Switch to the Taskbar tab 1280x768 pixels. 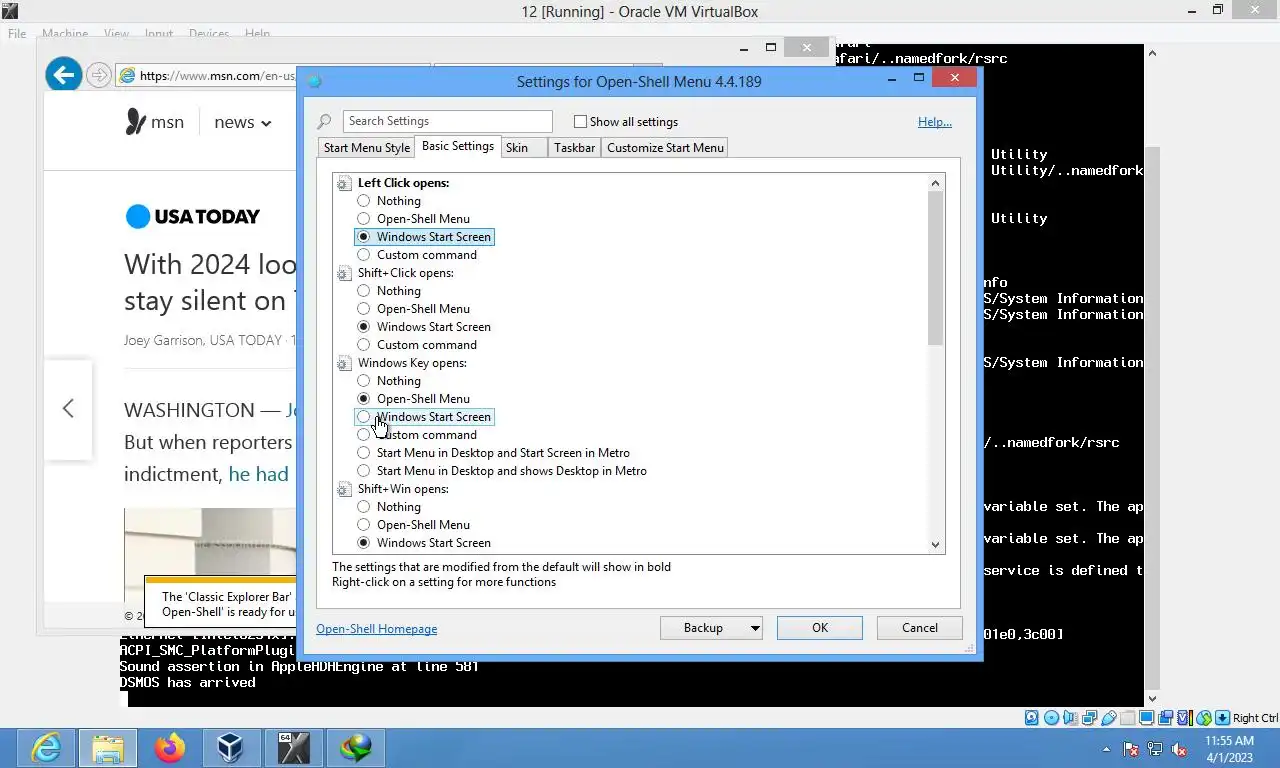(575, 148)
